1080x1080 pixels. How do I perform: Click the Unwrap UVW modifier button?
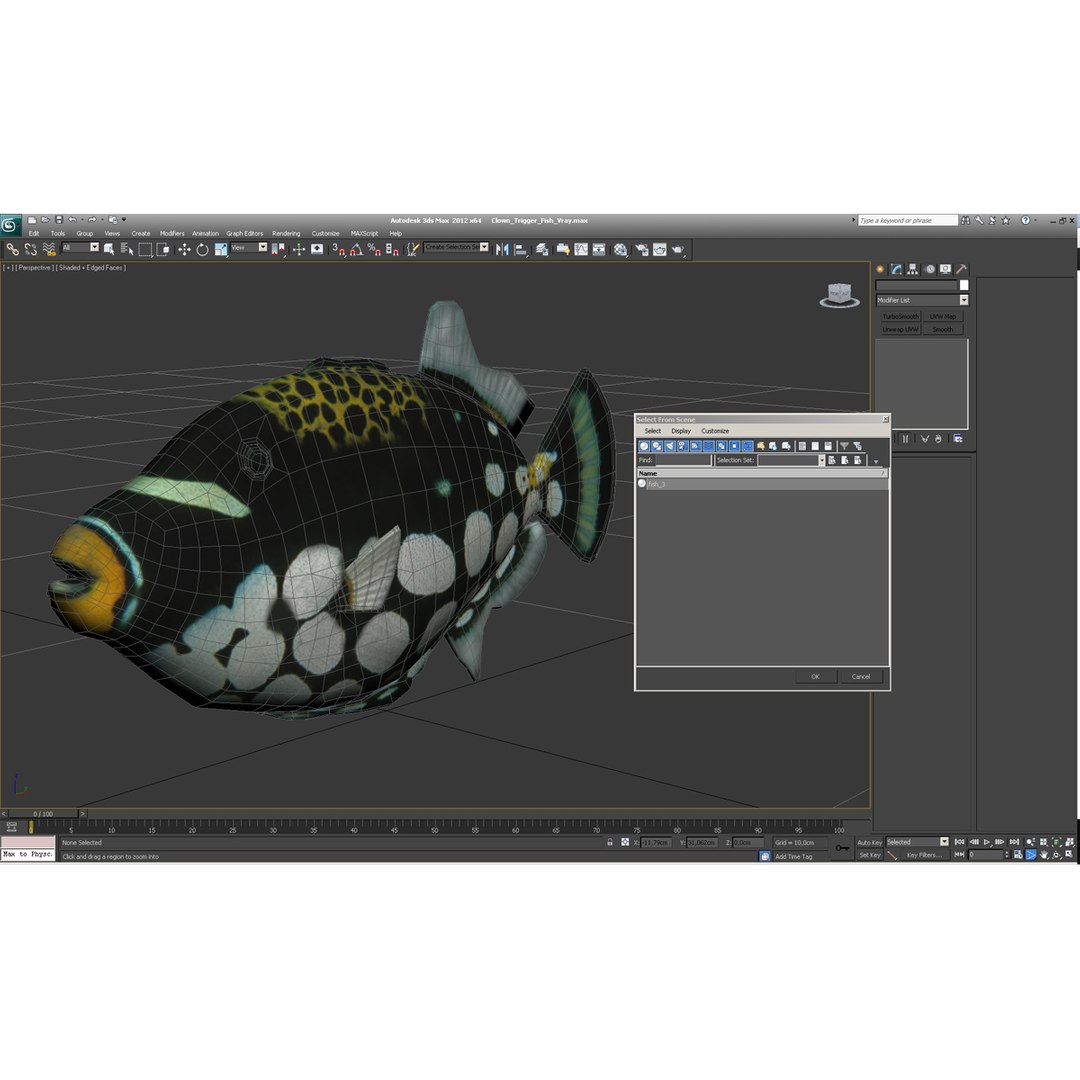[x=900, y=329]
